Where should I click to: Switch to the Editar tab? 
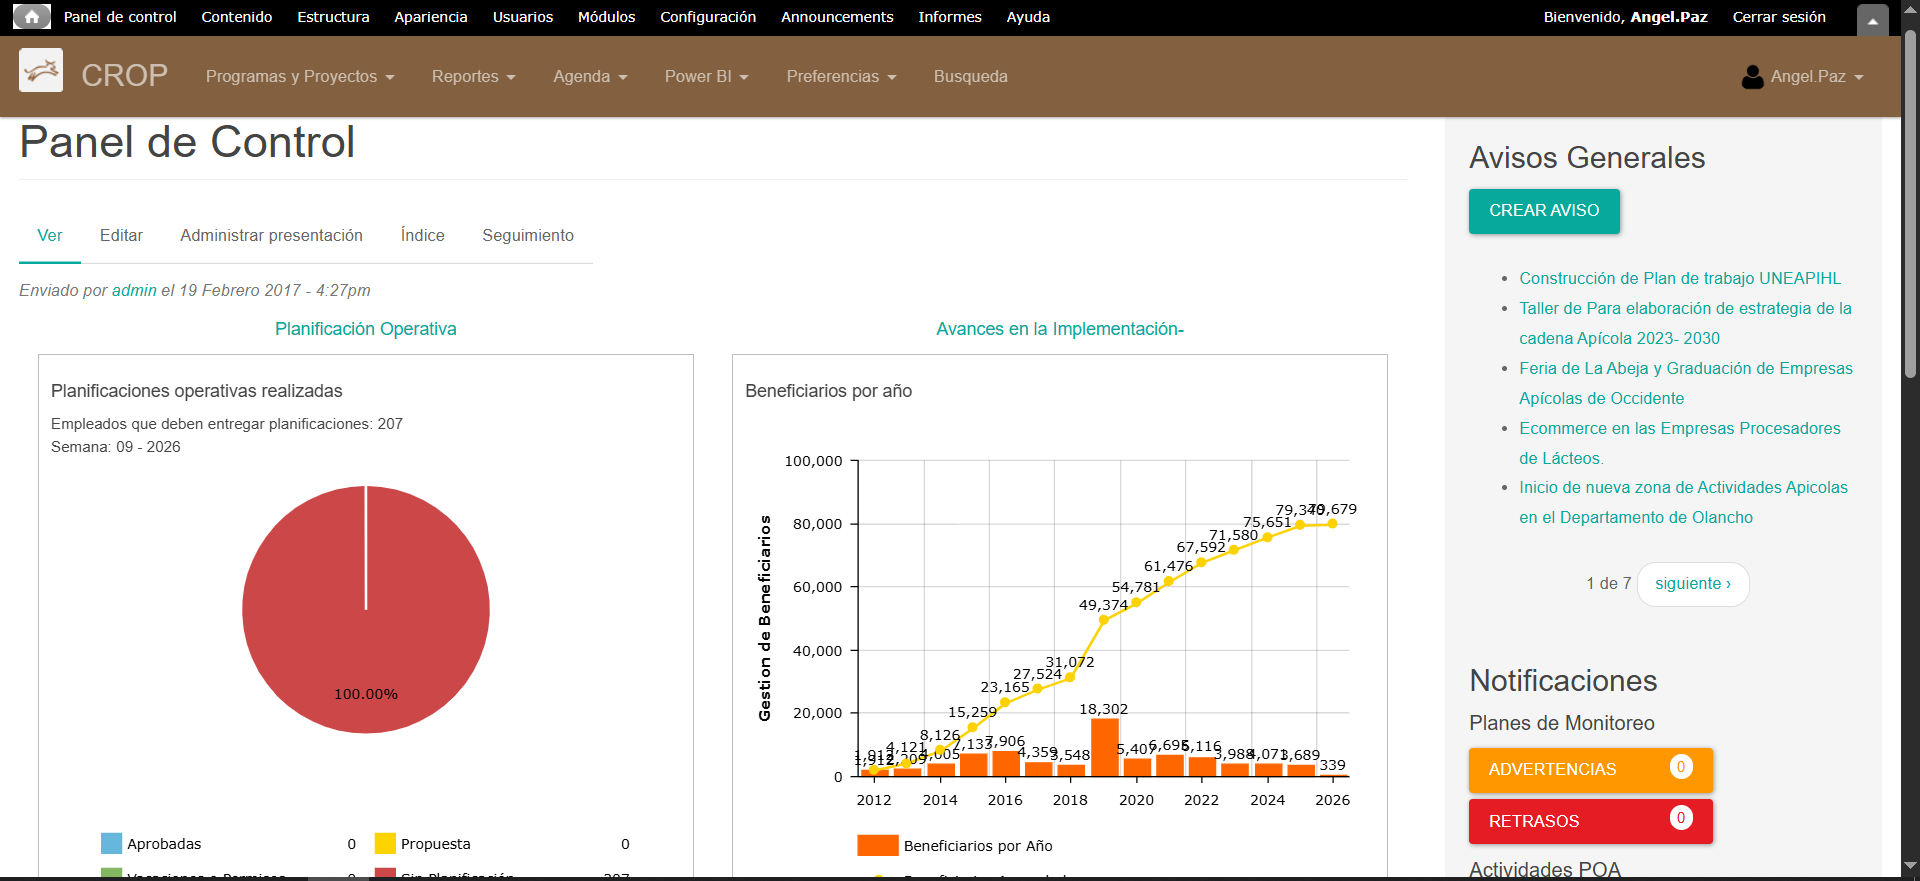pyautogui.click(x=121, y=236)
